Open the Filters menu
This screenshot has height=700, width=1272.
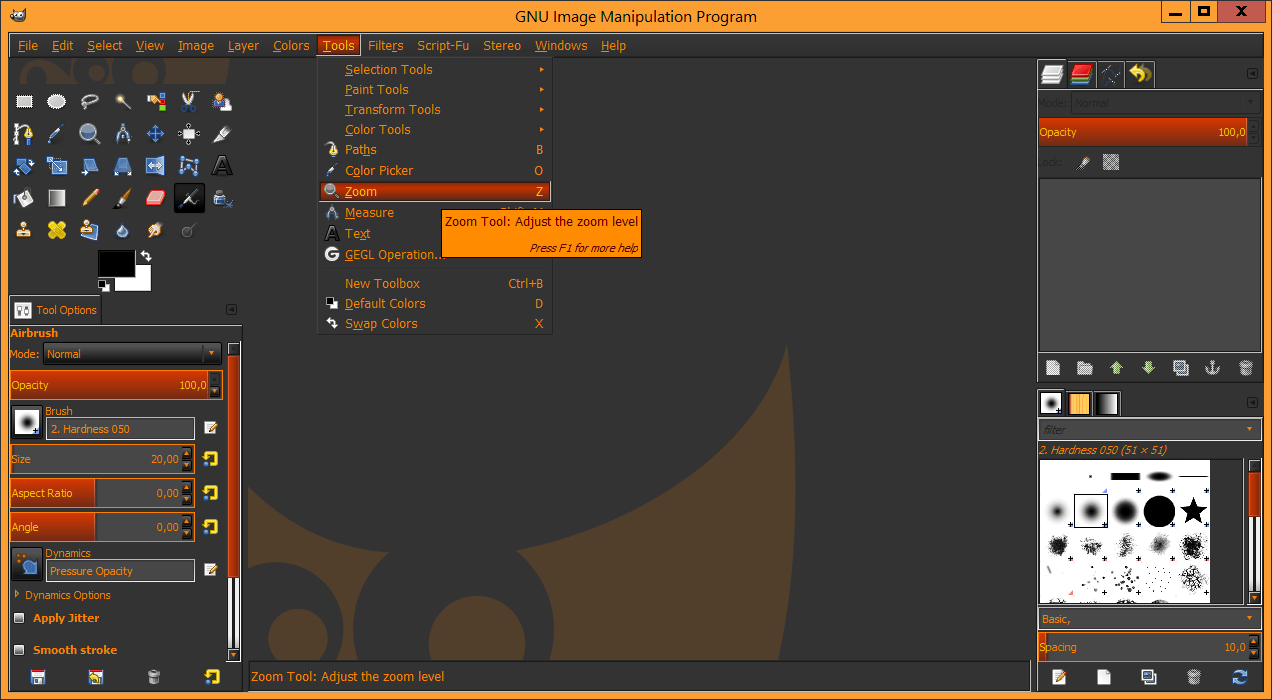pyautogui.click(x=386, y=45)
